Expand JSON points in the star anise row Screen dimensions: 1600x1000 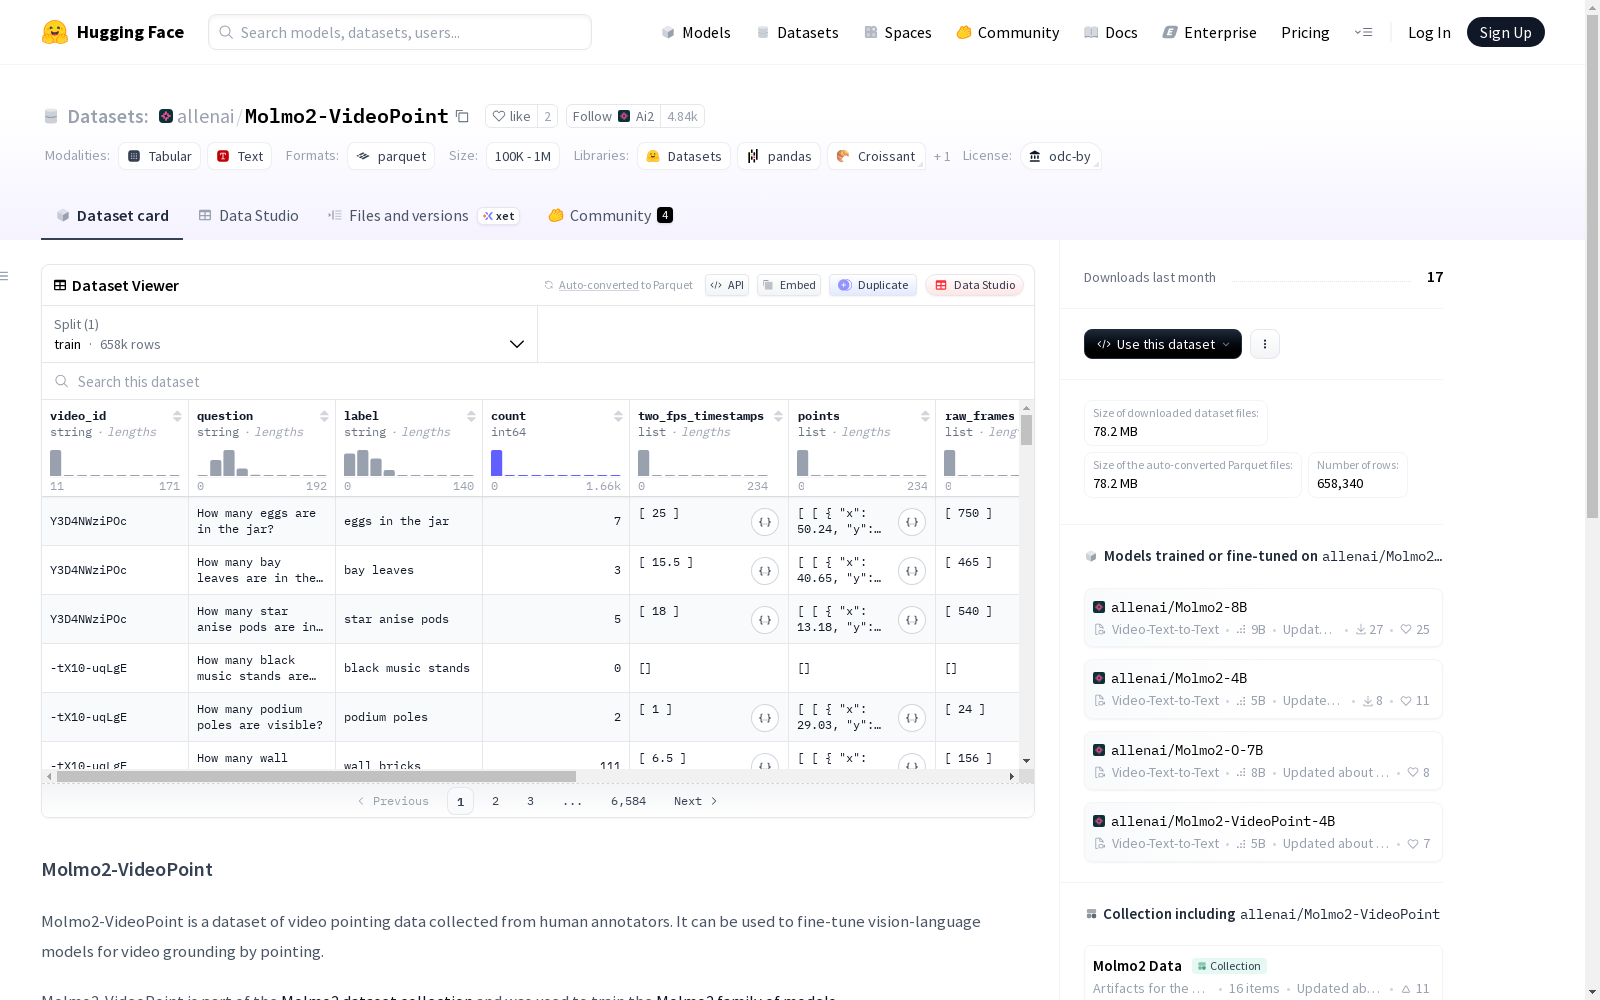(912, 619)
